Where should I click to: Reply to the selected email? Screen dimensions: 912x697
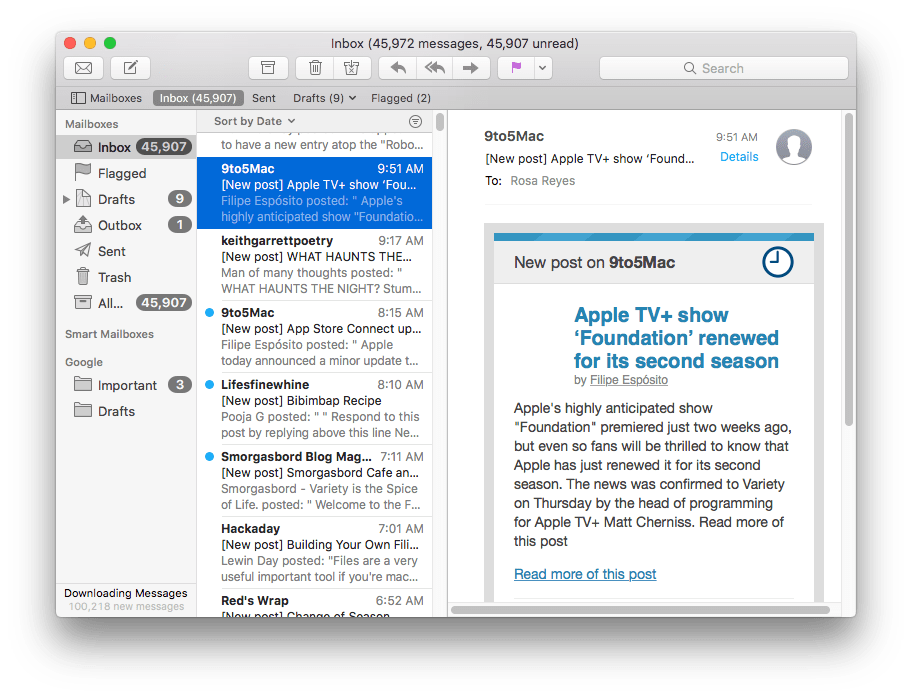coord(398,68)
